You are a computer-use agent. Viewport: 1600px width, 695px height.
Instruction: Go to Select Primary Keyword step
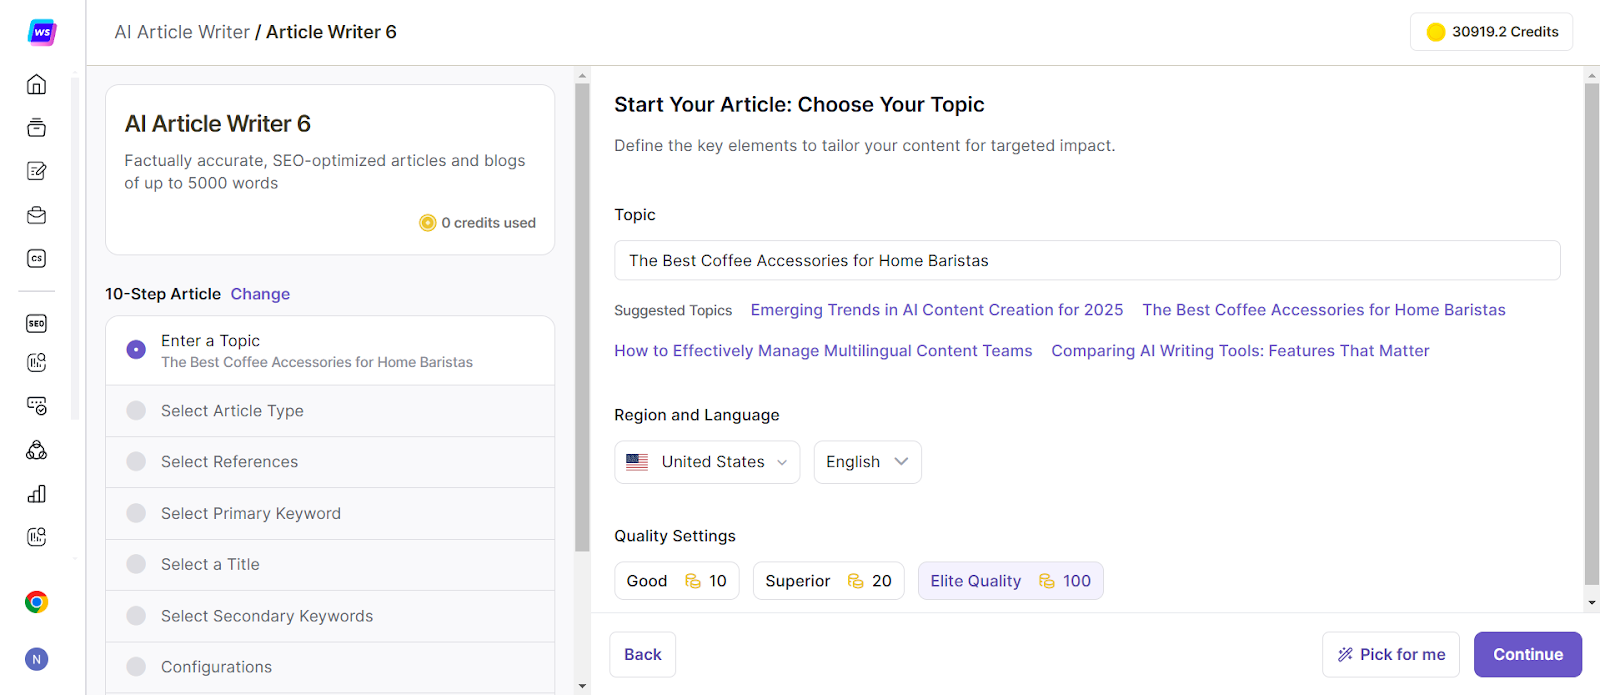pyautogui.click(x=251, y=514)
